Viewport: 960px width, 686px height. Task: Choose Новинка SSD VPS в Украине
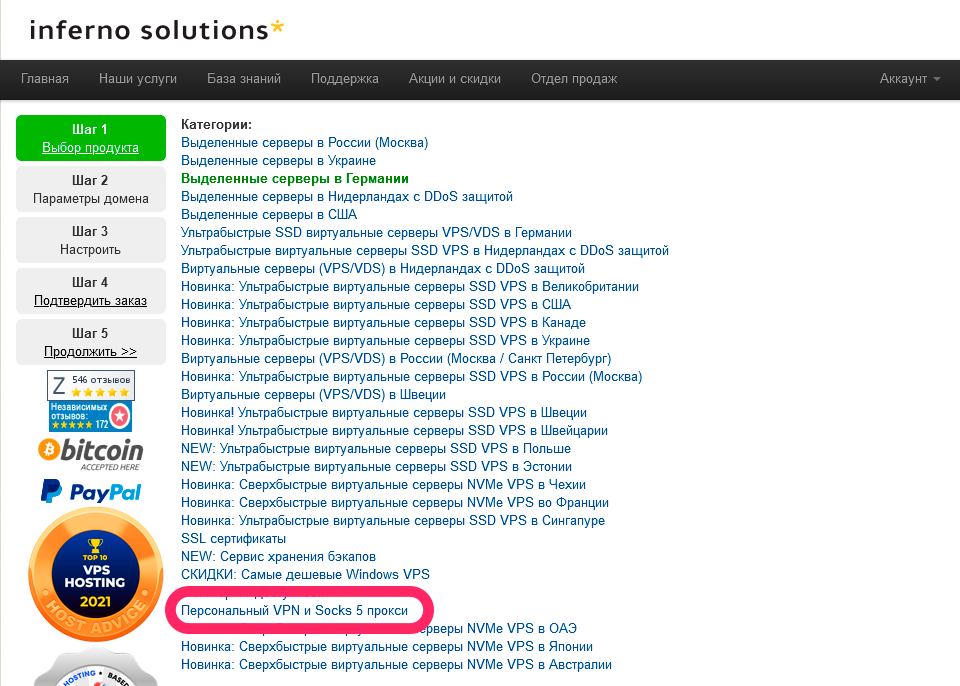coord(385,341)
